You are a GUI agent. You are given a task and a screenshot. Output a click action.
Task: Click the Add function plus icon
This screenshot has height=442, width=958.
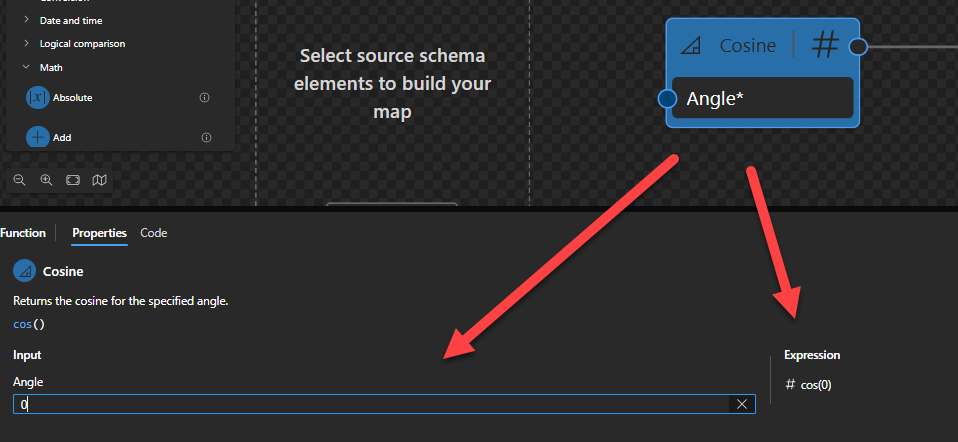[x=38, y=138]
